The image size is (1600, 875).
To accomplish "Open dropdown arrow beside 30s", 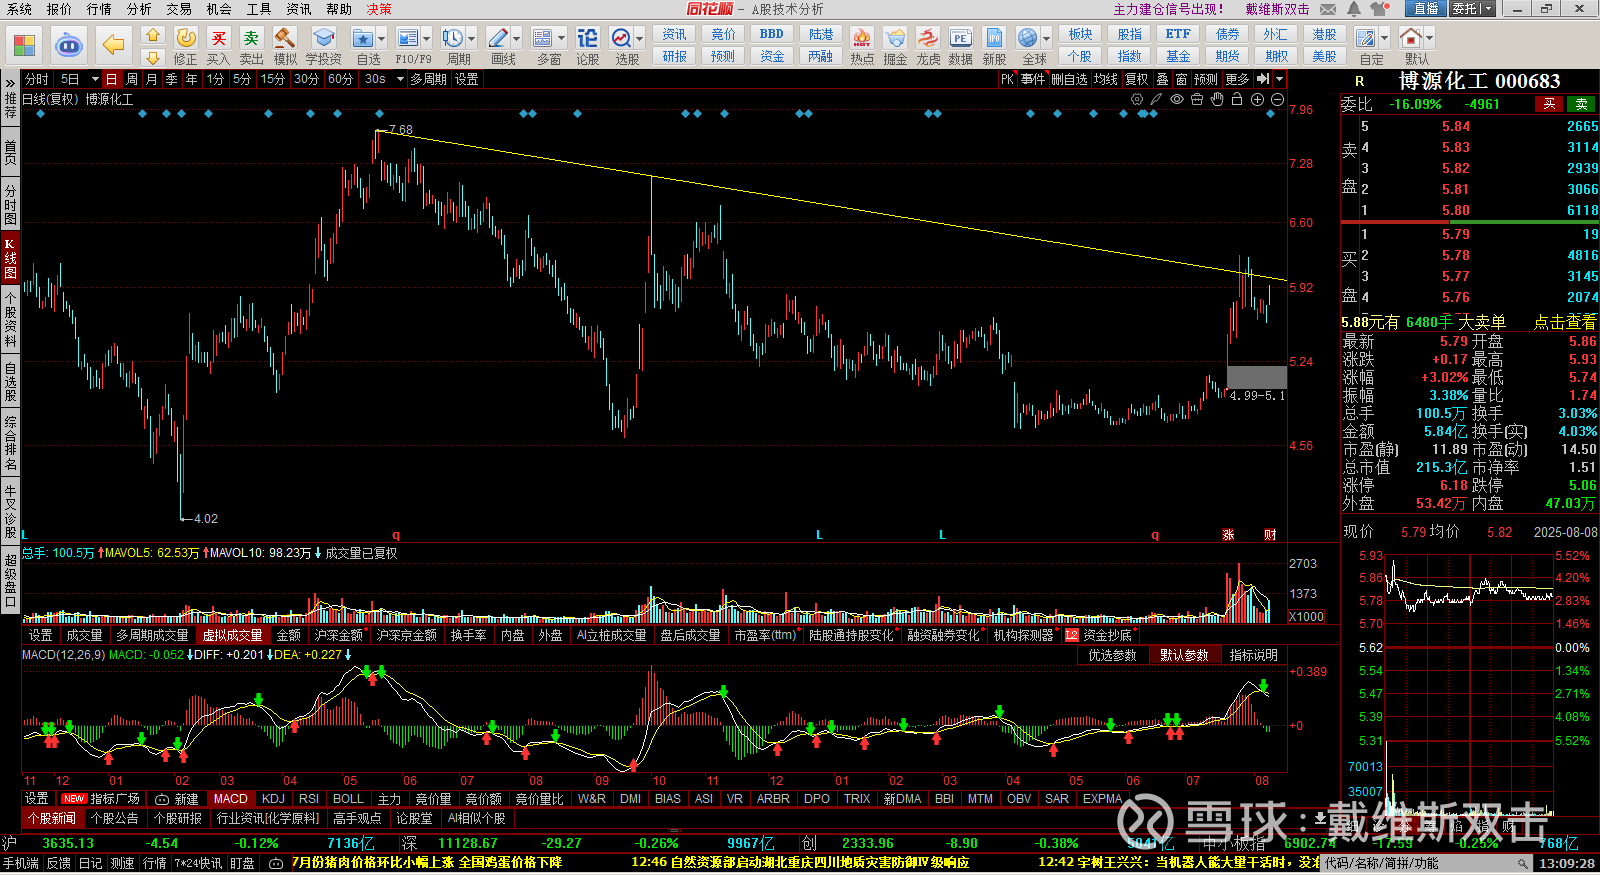I will click(400, 79).
